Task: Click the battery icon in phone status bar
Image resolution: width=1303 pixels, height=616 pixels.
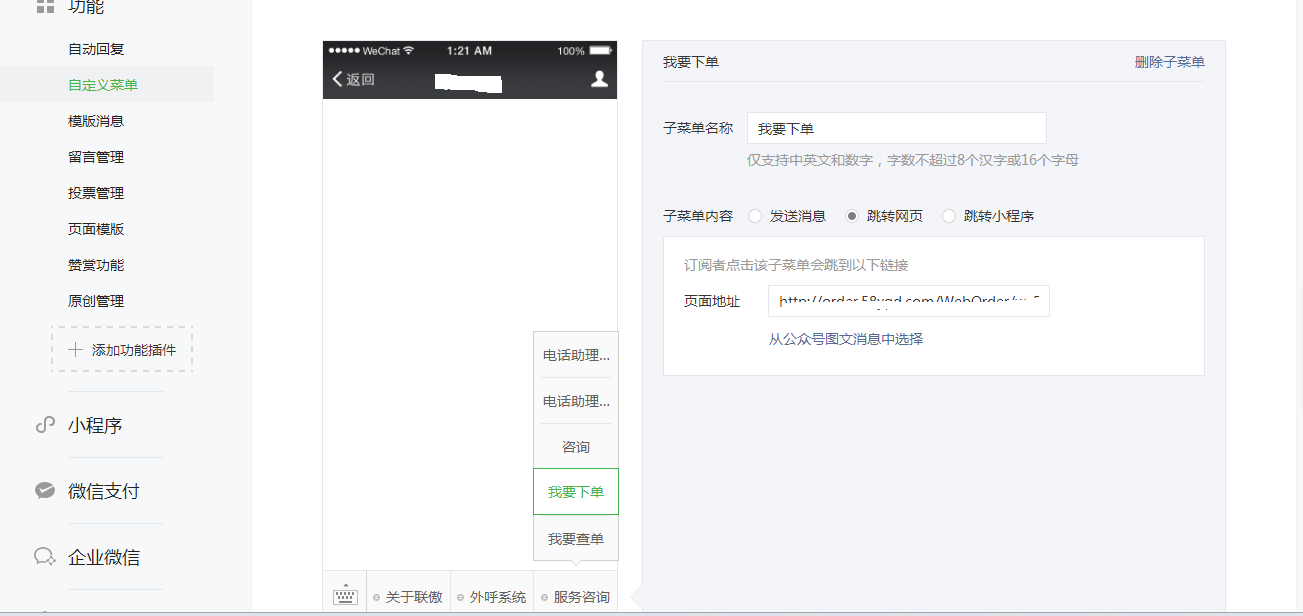Action: coord(601,50)
